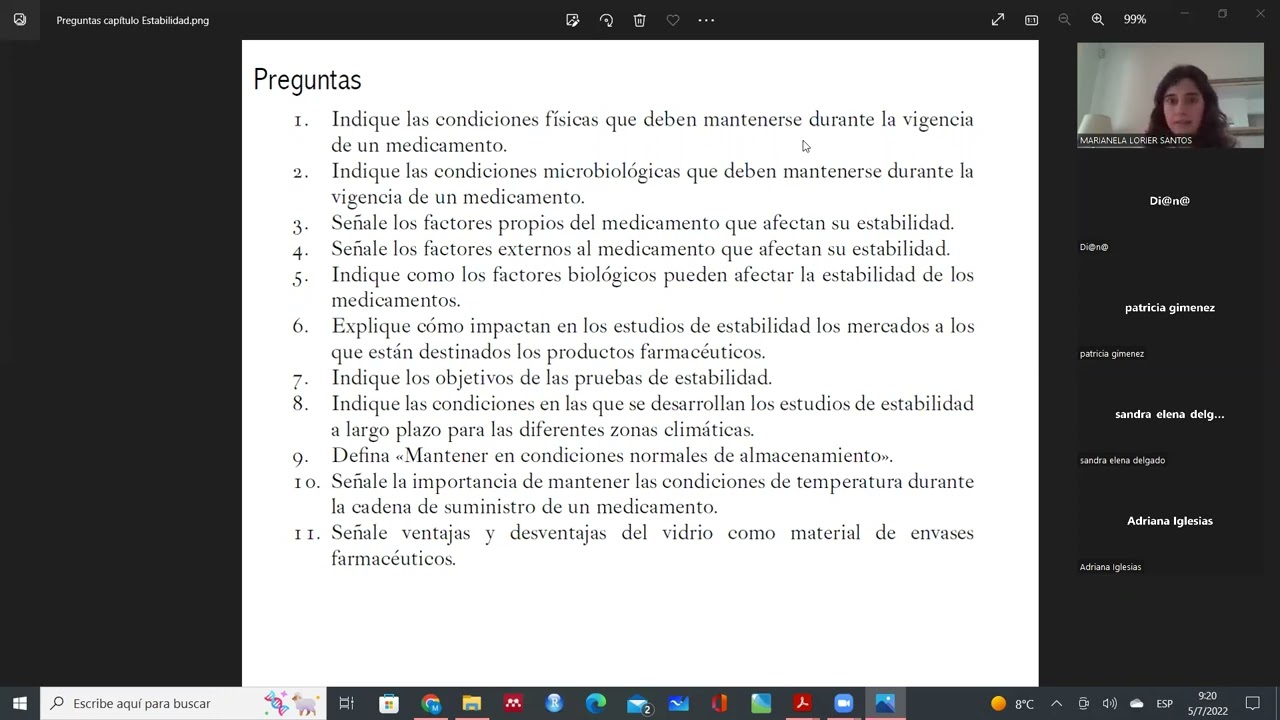
Task: Select the Adriana Iglesias participant tile
Action: coord(1170,521)
